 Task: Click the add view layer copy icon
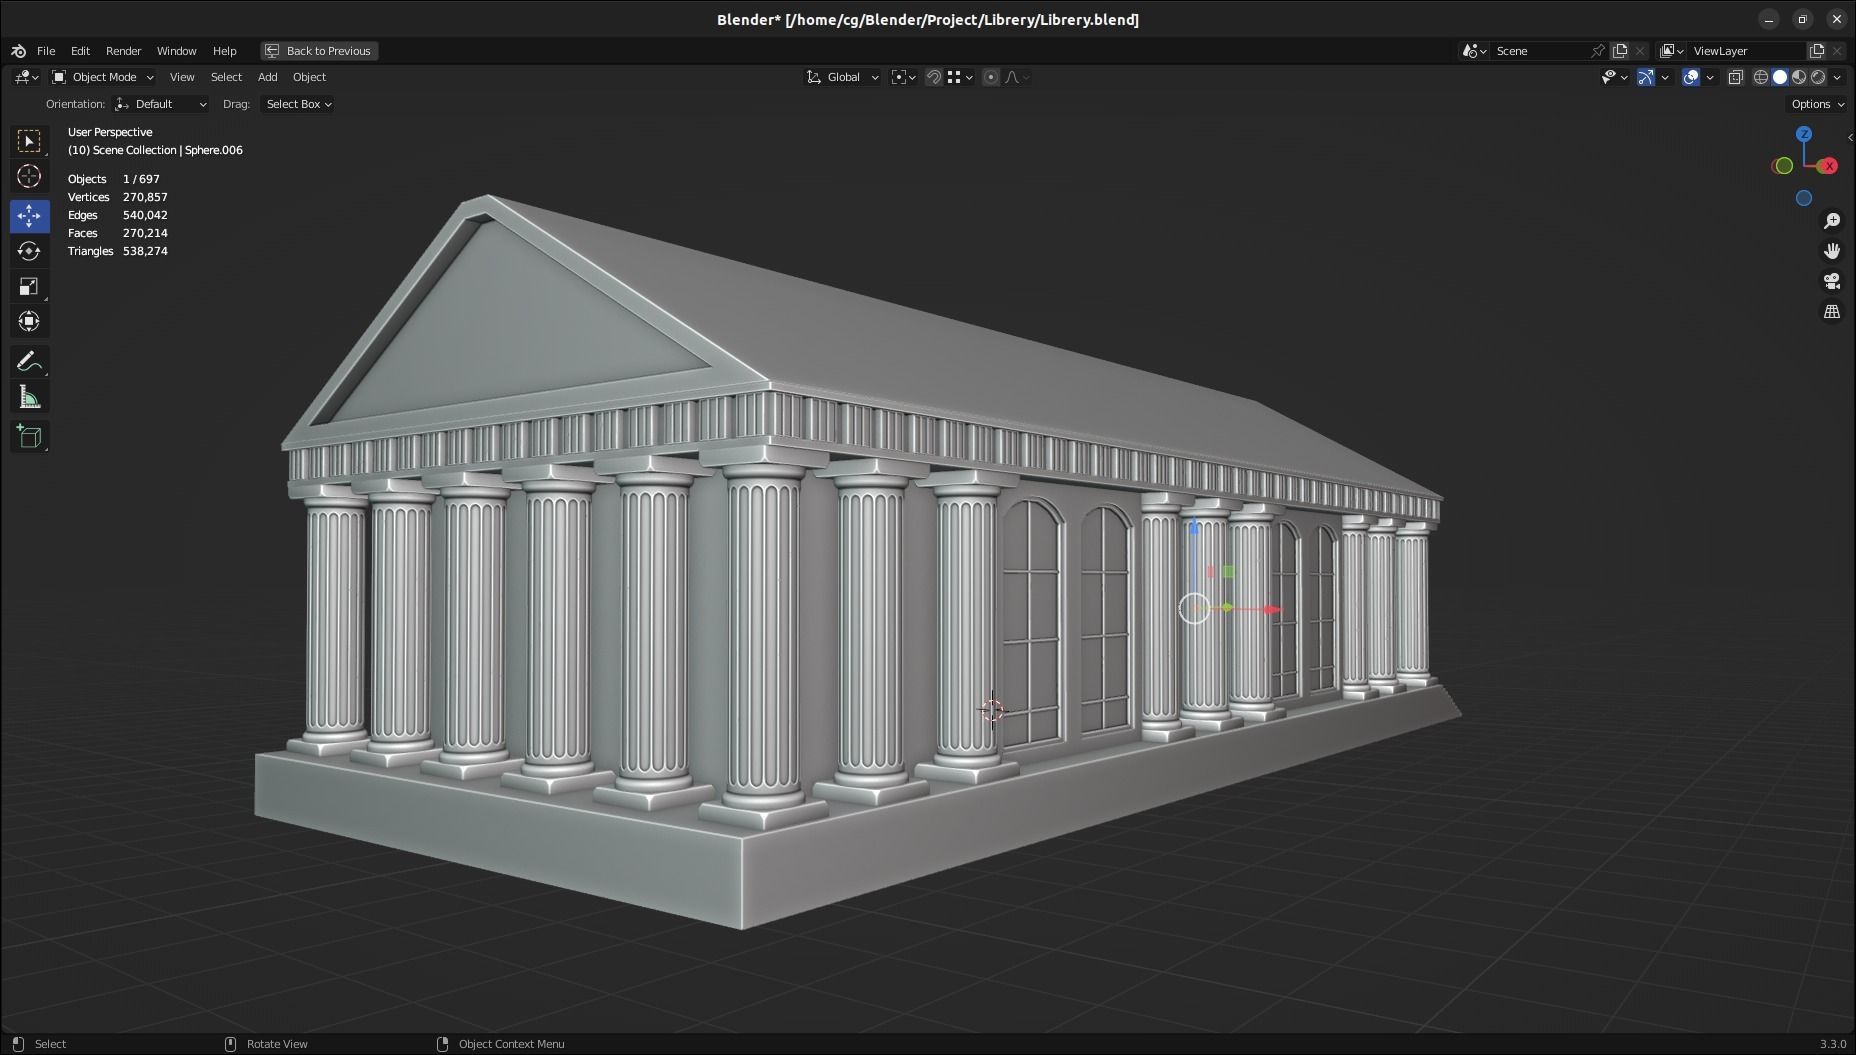click(1817, 51)
